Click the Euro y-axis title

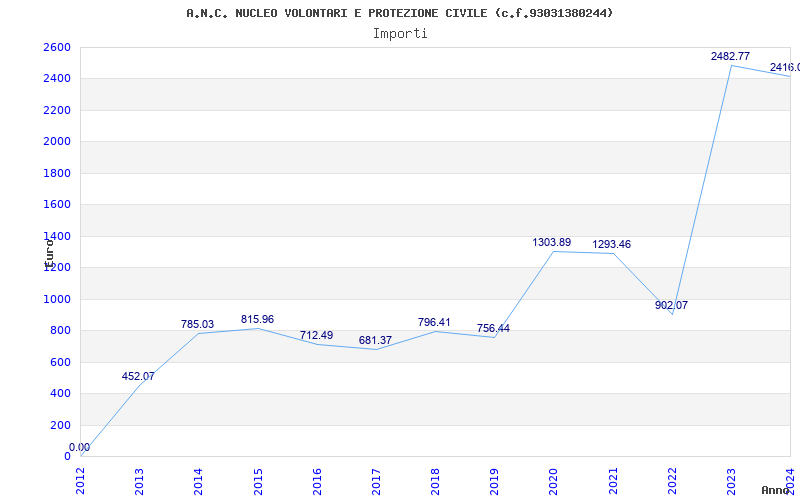click(x=47, y=250)
